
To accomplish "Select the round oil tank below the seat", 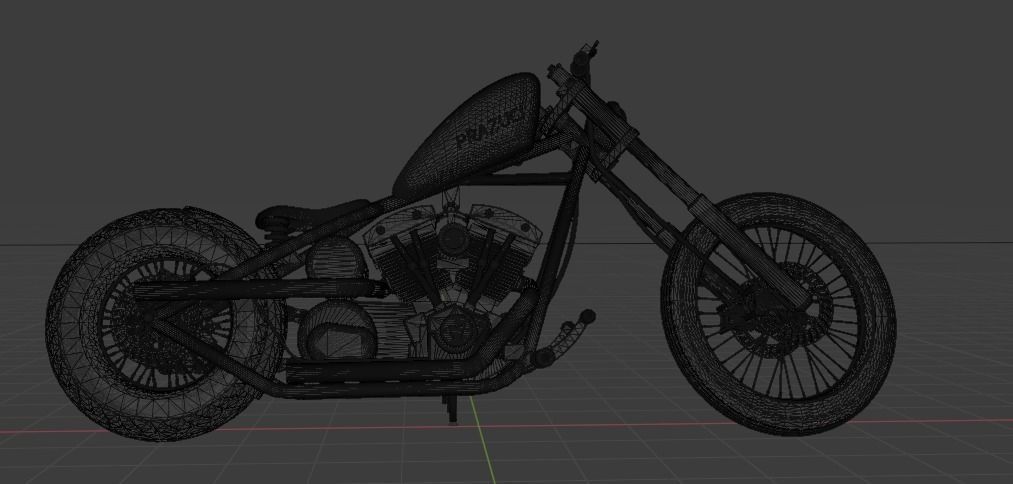I will click(336, 260).
